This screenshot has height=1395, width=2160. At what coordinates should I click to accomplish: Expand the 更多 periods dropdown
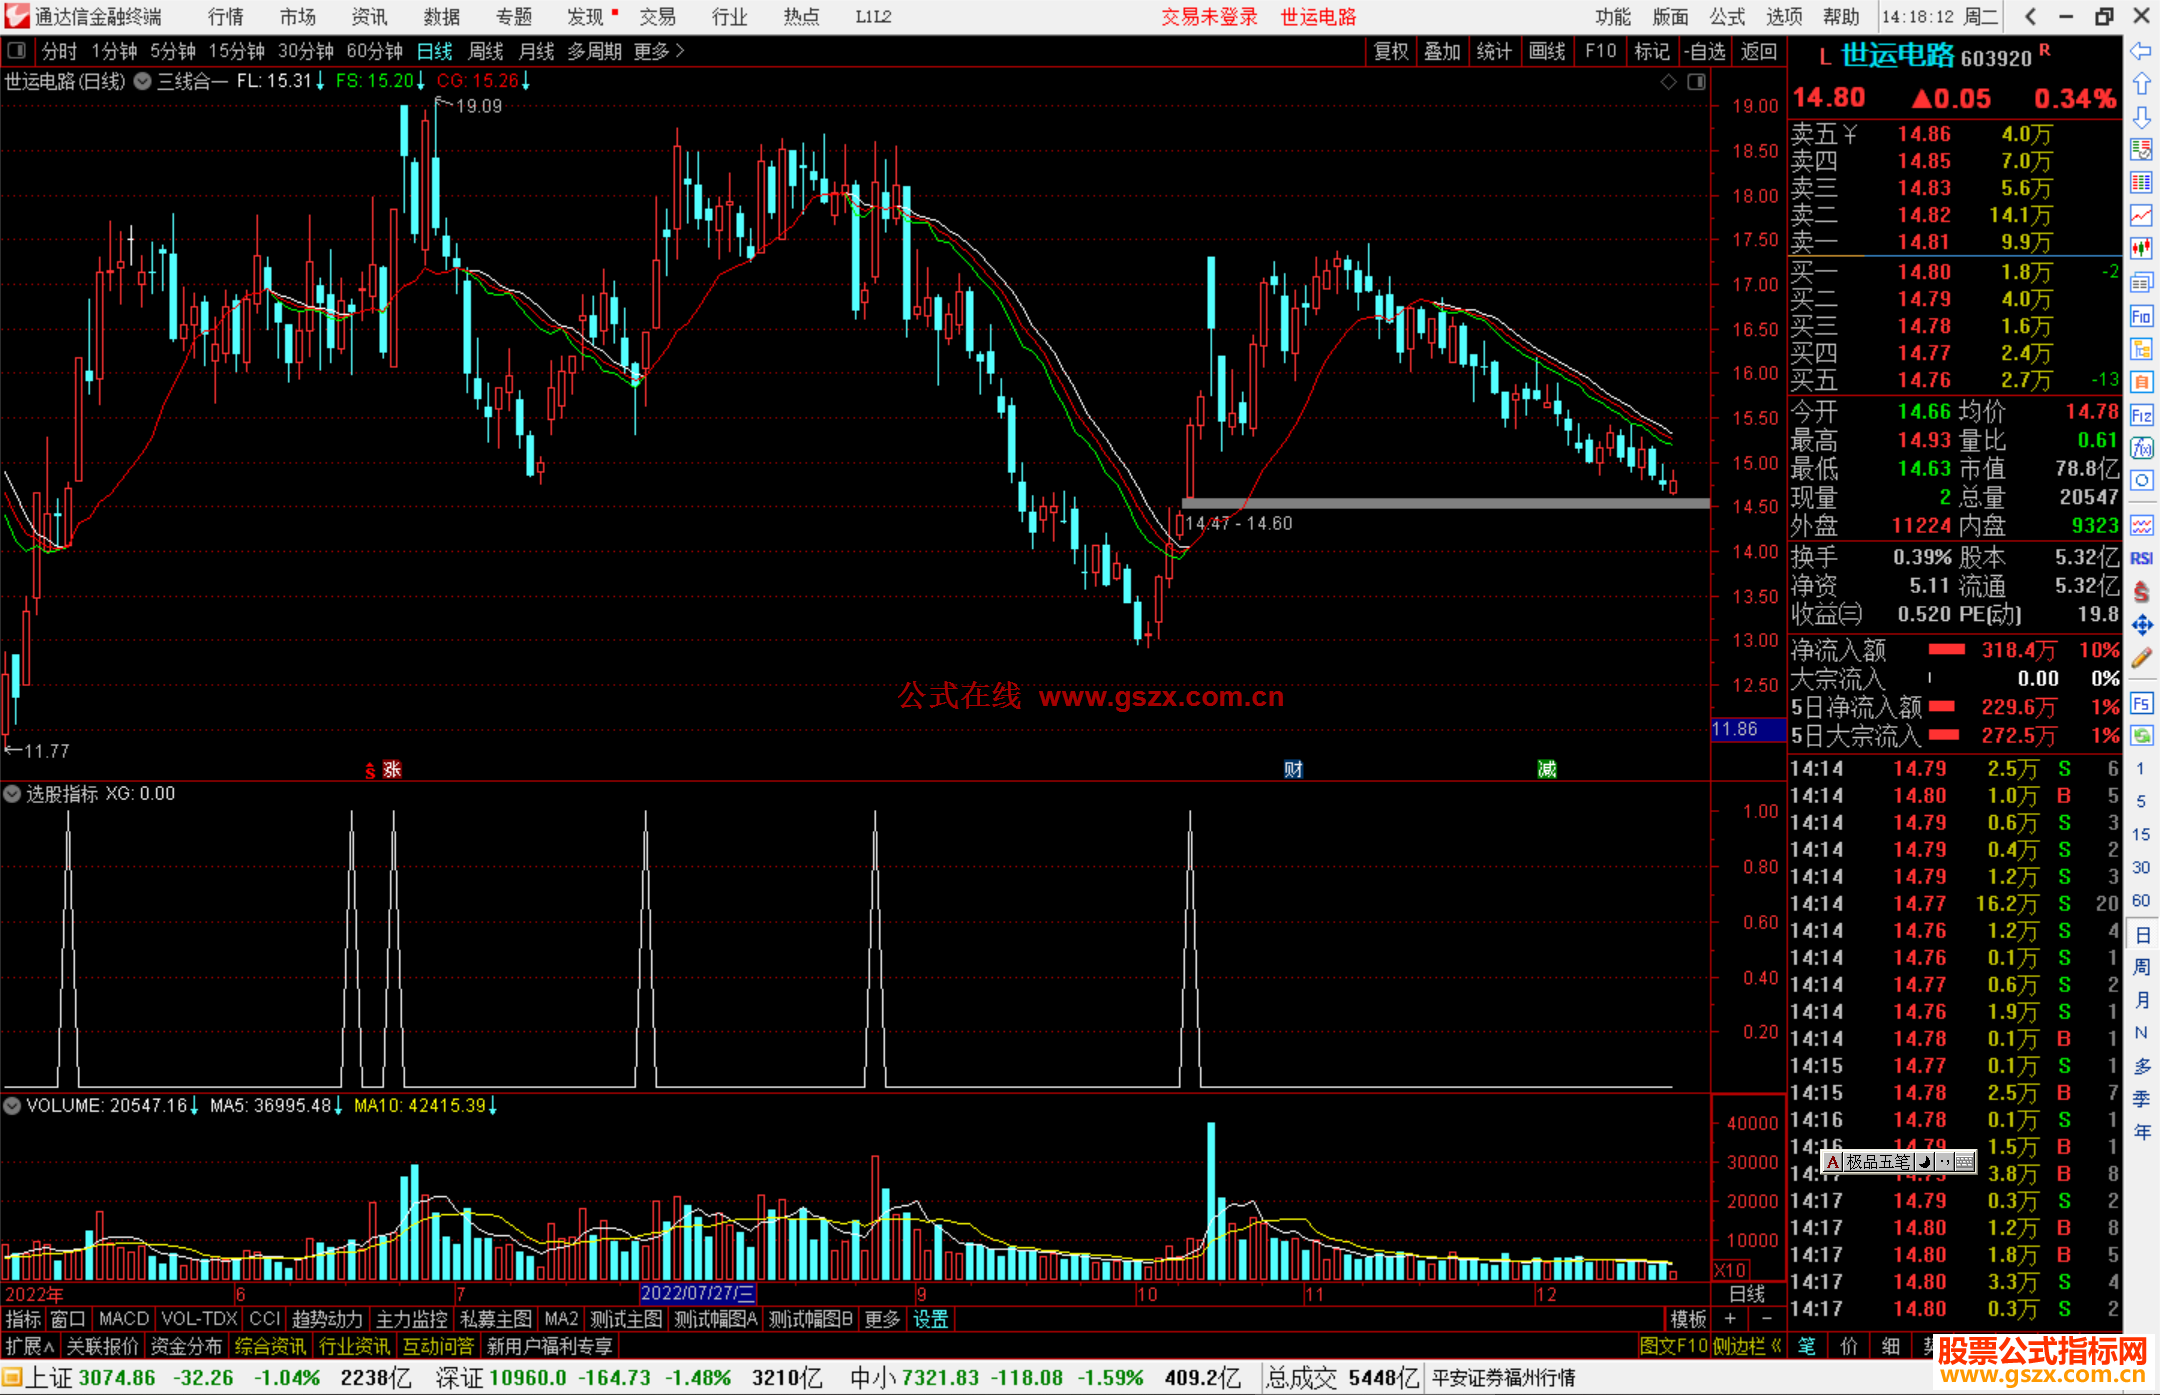coord(658,51)
